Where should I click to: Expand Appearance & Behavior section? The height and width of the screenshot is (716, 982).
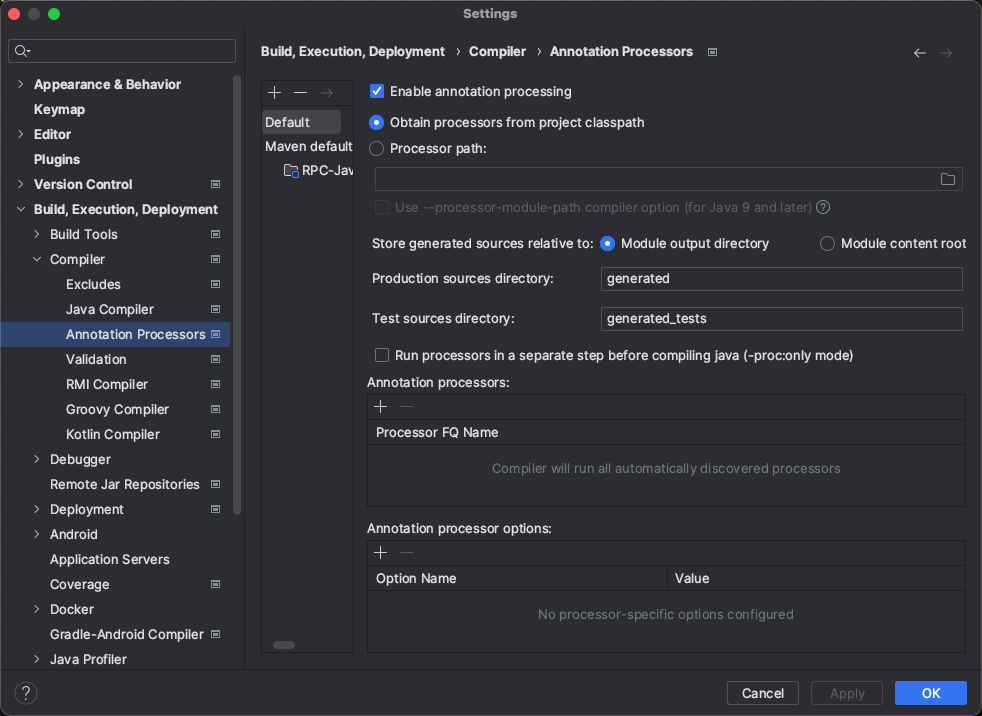21,85
